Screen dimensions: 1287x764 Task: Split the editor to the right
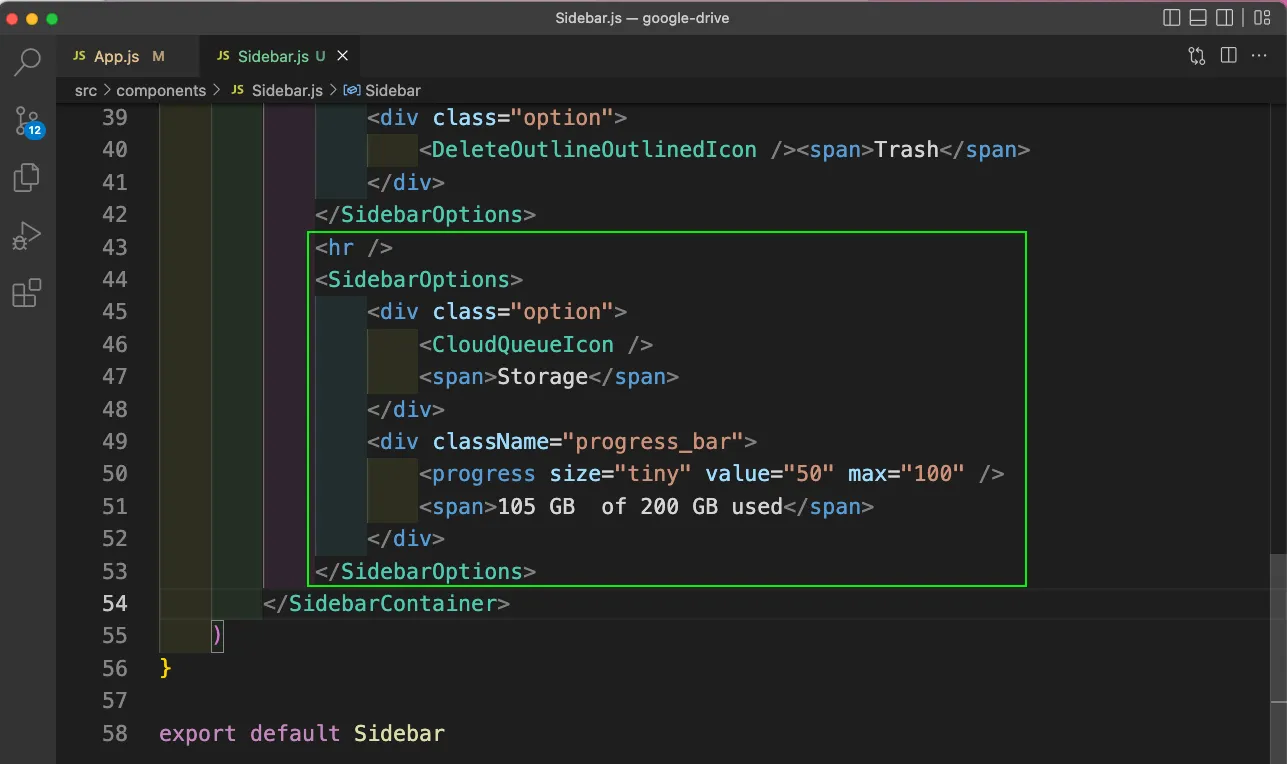(x=1229, y=56)
